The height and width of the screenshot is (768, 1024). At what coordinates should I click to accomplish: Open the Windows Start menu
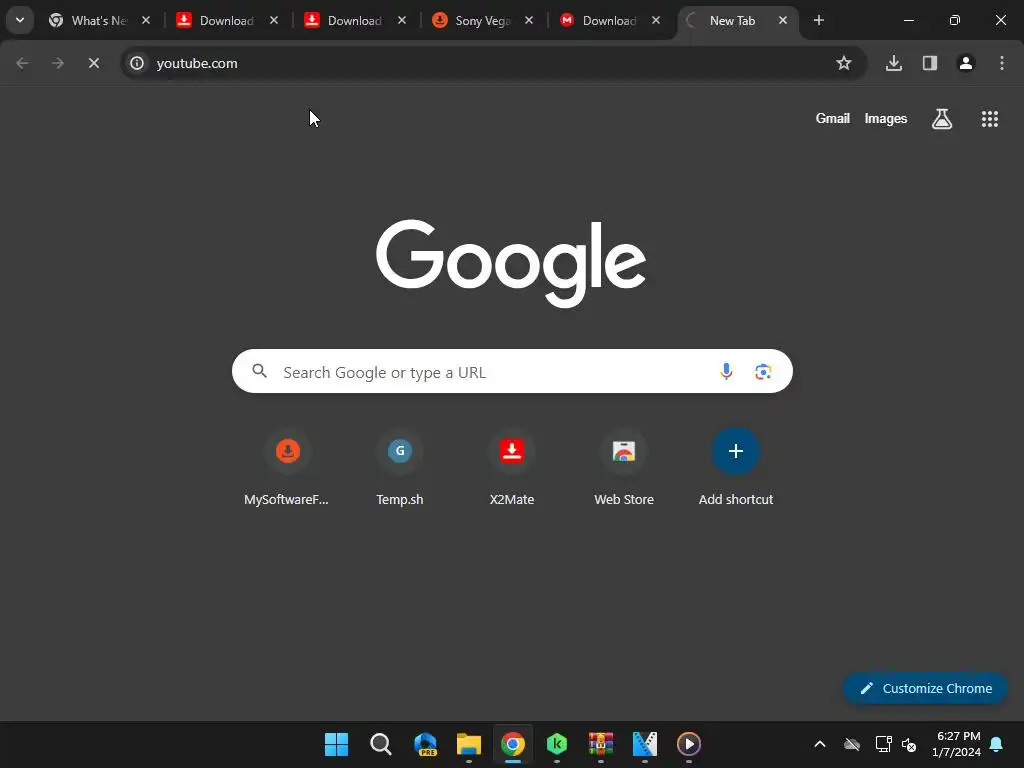[336, 744]
